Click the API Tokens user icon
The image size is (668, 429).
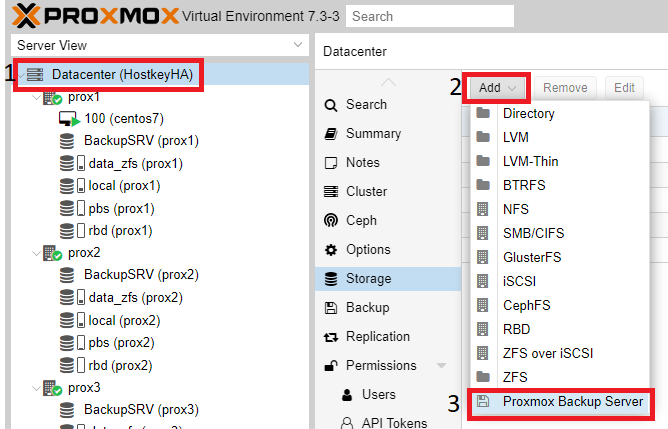tap(347, 423)
